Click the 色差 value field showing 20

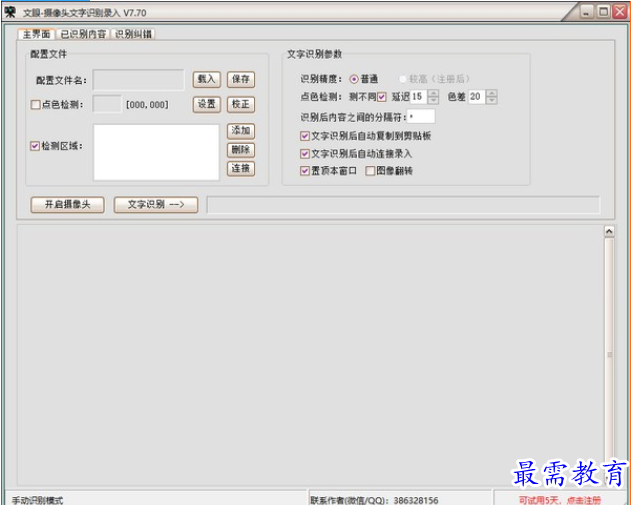pos(477,97)
